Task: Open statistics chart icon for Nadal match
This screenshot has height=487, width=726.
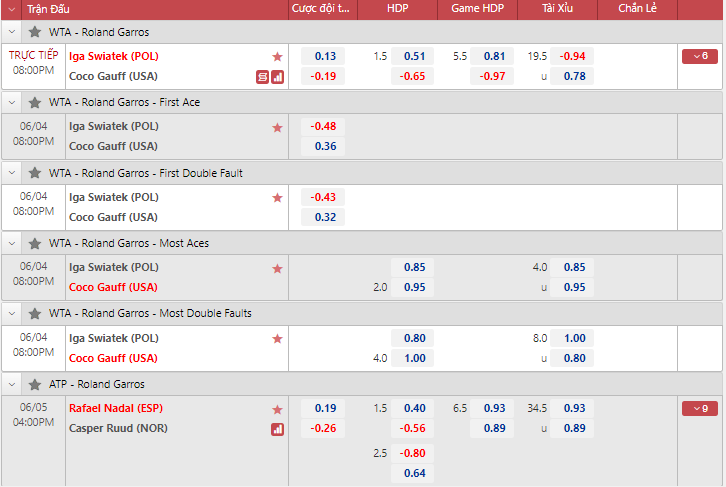Action: tap(277, 429)
